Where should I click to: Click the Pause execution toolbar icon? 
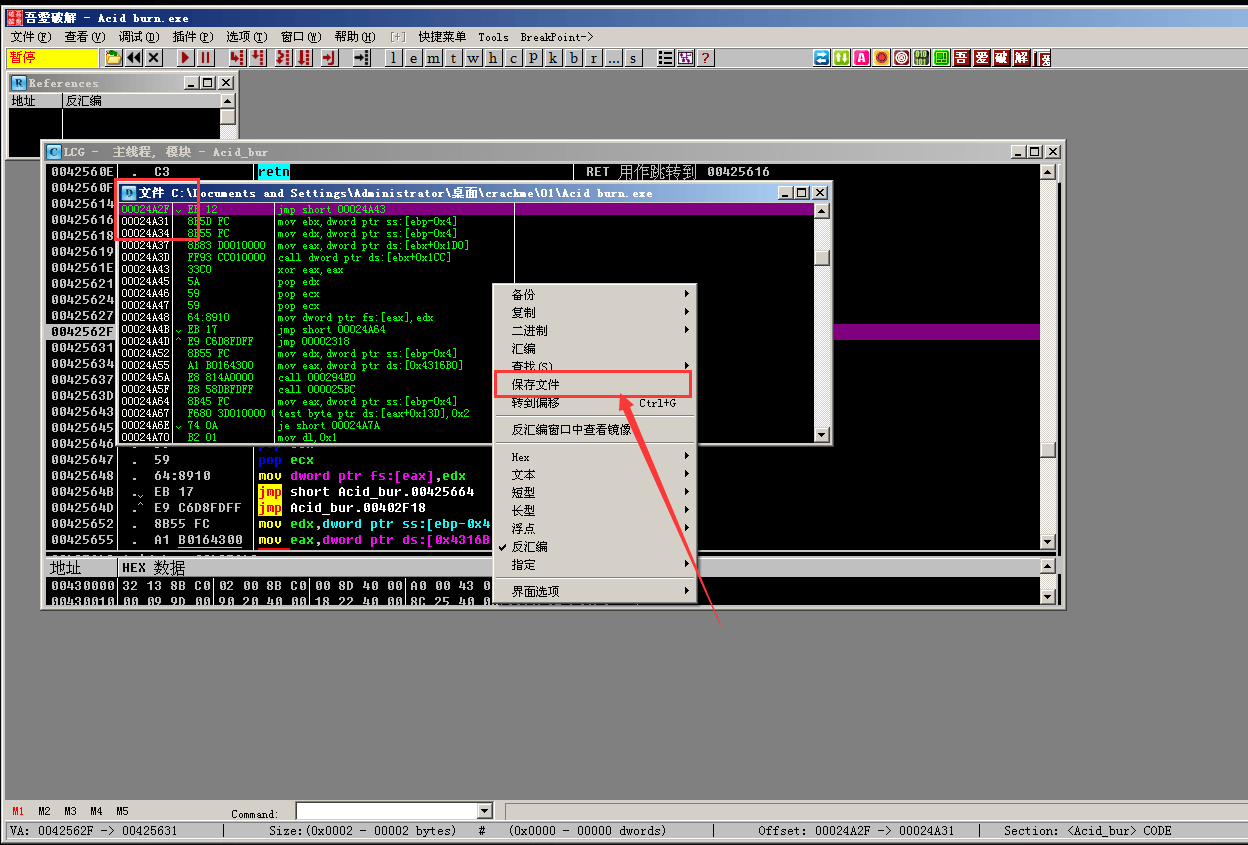pyautogui.click(x=206, y=58)
